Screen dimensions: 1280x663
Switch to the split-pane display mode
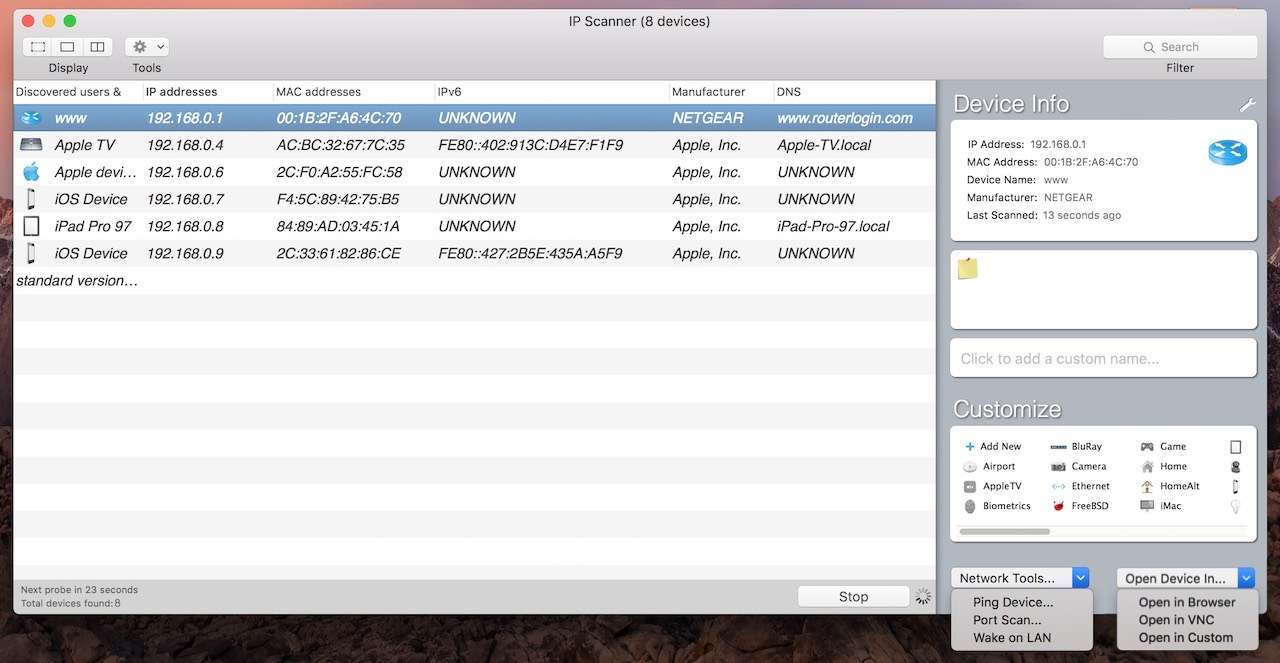pyautogui.click(x=97, y=47)
